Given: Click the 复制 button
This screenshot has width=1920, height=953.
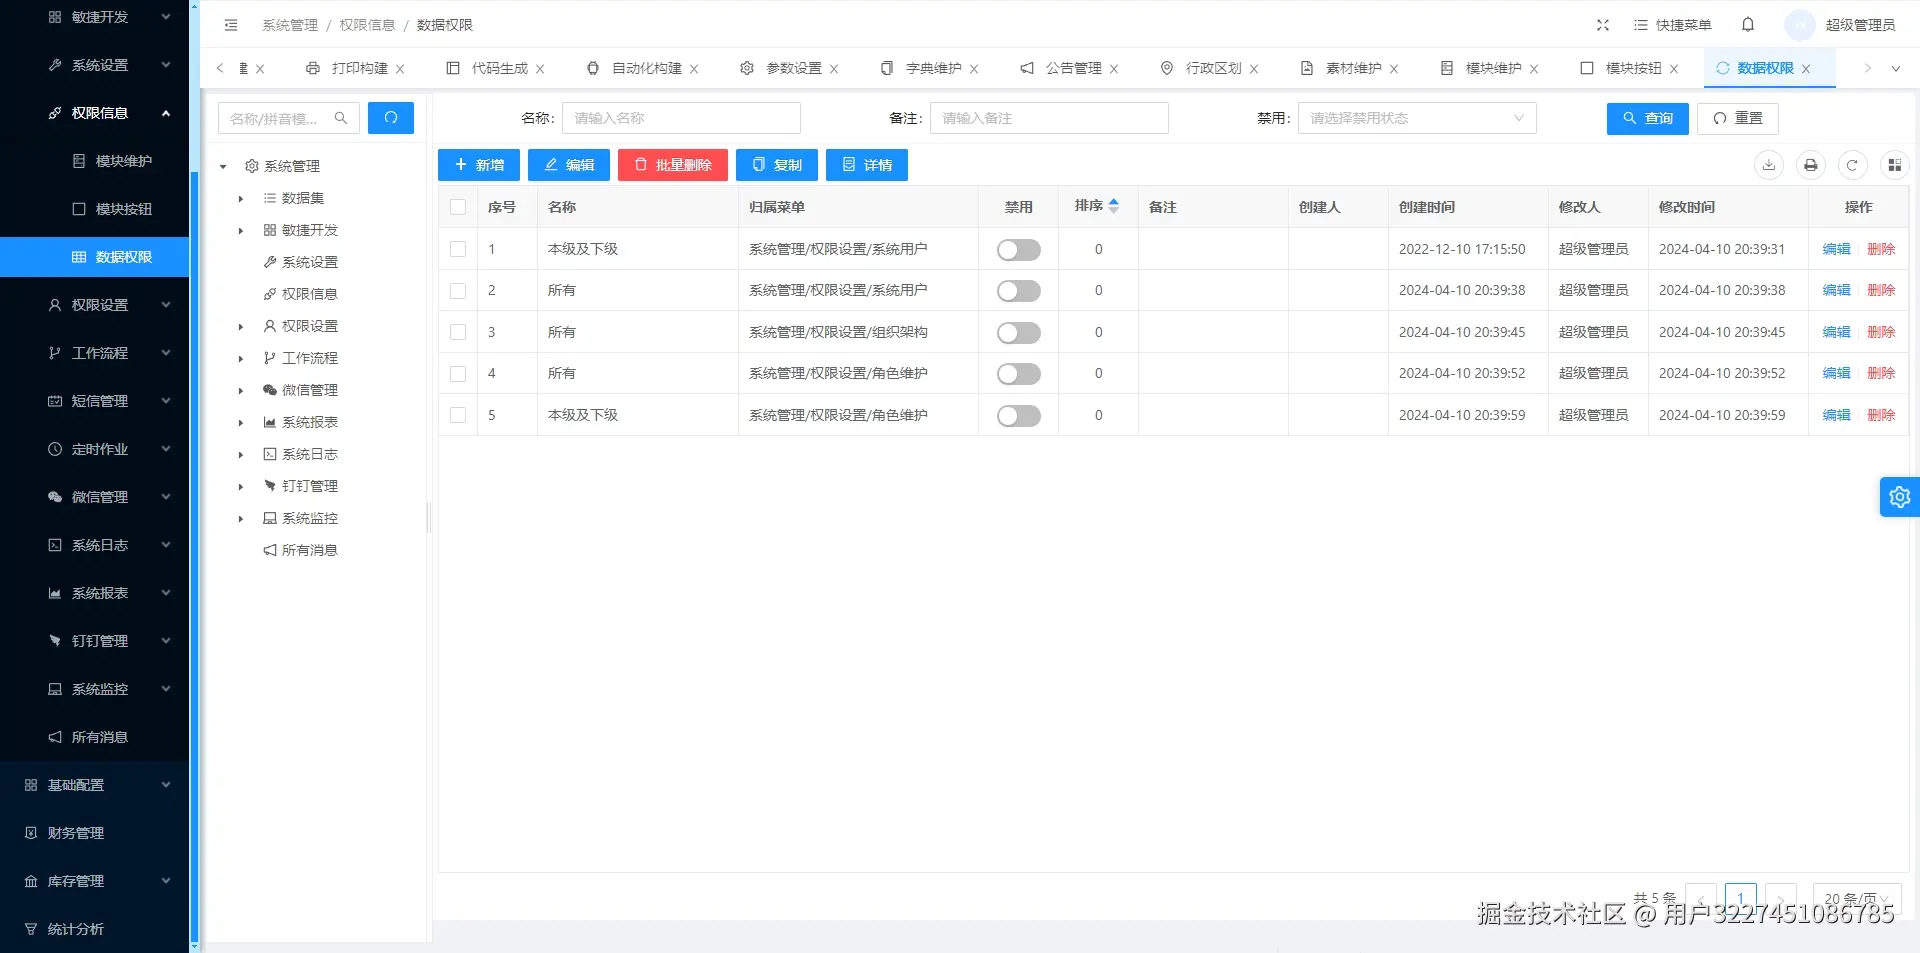Looking at the screenshot, I should click(x=777, y=165).
